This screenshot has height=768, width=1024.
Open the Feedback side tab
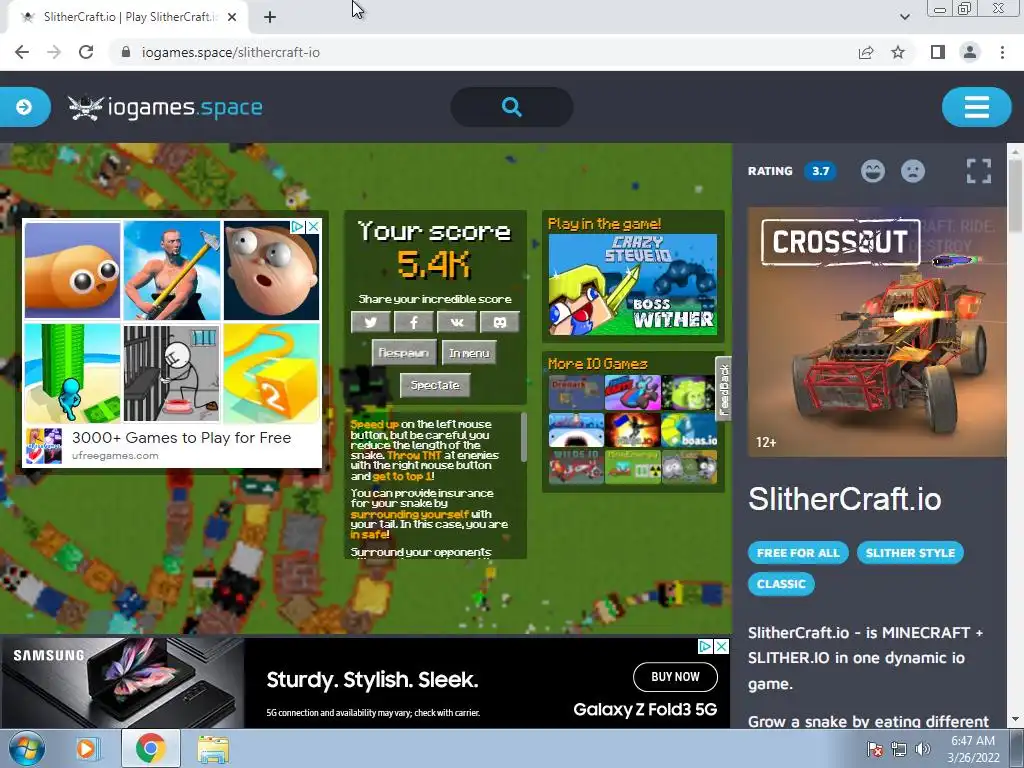(723, 390)
